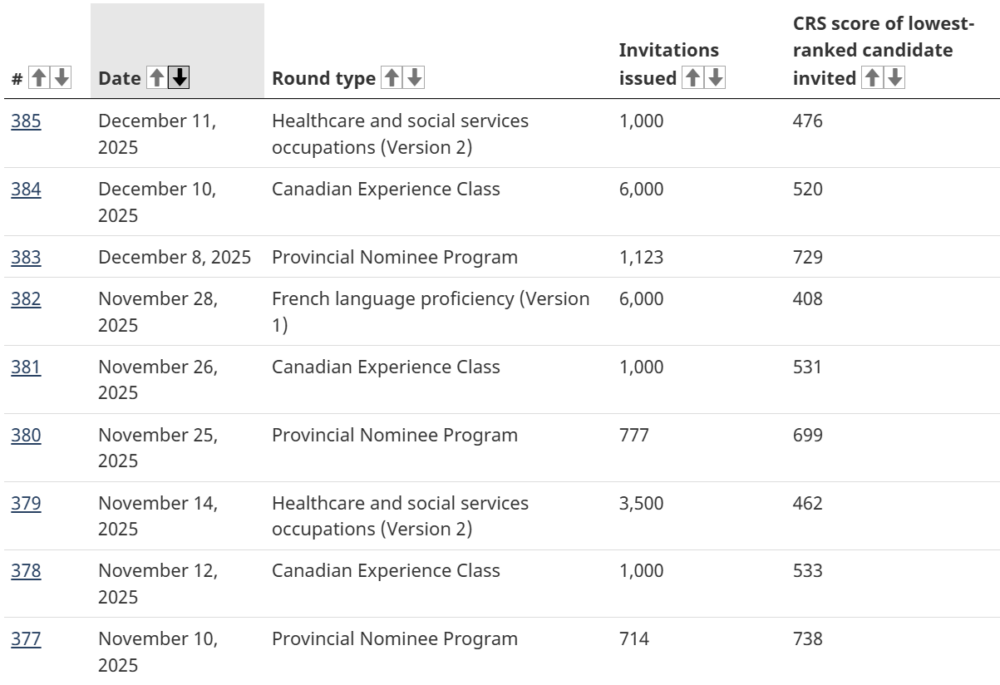Sort Date column descending arrow
Viewport: 1000px width, 685px height.
pos(179,78)
